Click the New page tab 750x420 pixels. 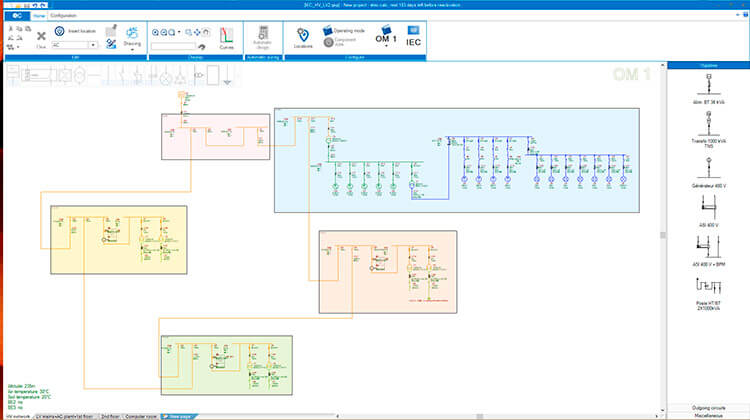pos(178,417)
